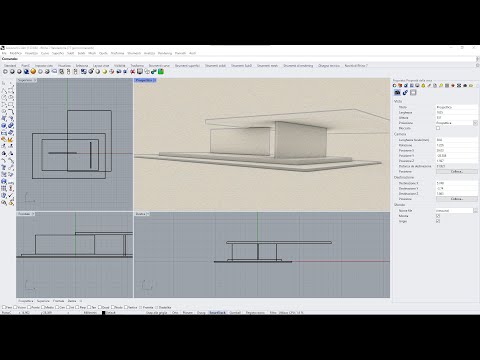This screenshot has width=480, height=360.
Task: Click the yellow magnifier icon in panel row
Action: click(x=441, y=86)
